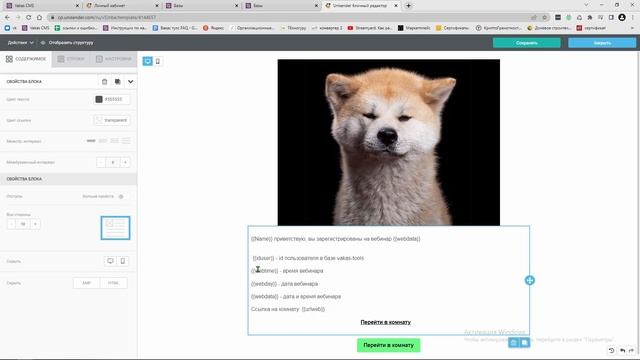The image size is (640, 360).
Task: Toggle hide on desktop icon in sidebar
Action: (110, 261)
